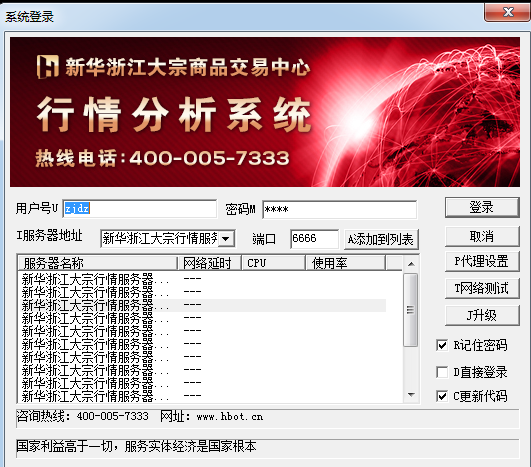Viewport: 531px width, 467px height.
Task: Click the 端口 port field showing 6666
Action: (x=314, y=239)
